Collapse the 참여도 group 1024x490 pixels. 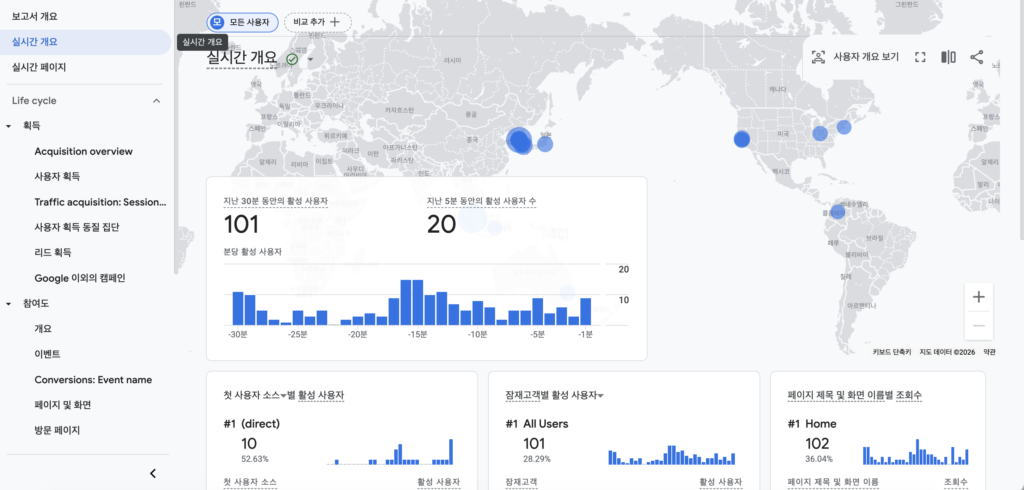coord(9,304)
